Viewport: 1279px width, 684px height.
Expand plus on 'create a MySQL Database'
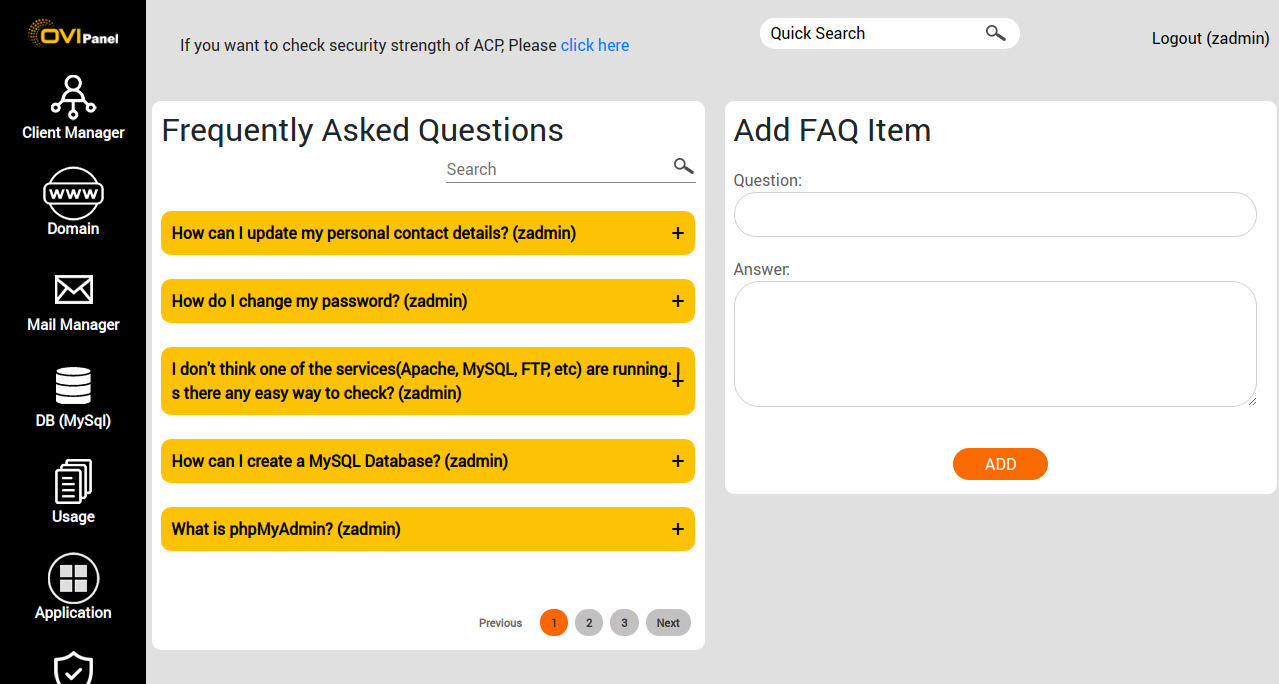pos(677,461)
